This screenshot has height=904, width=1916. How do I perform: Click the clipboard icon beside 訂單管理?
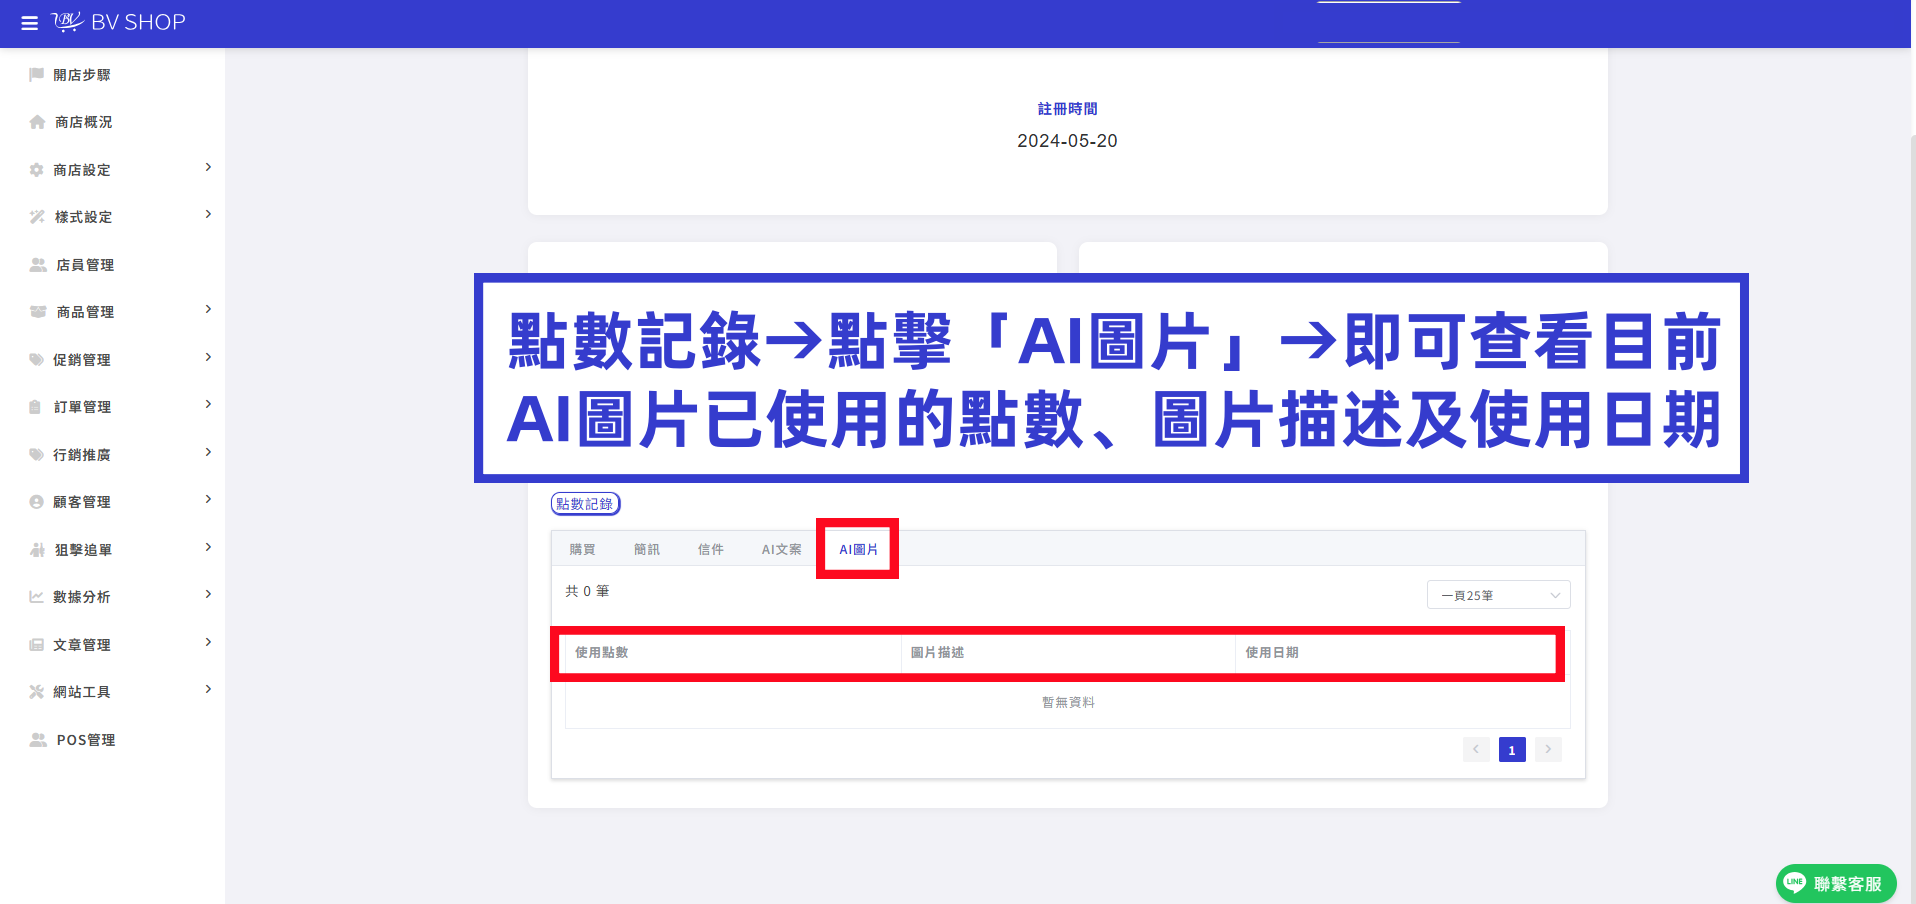35,407
